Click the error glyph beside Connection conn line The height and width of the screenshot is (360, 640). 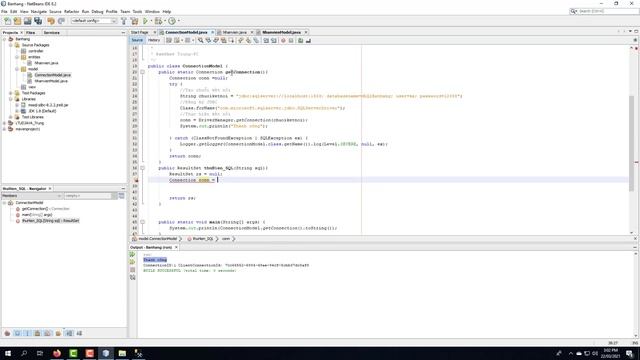click(x=136, y=180)
